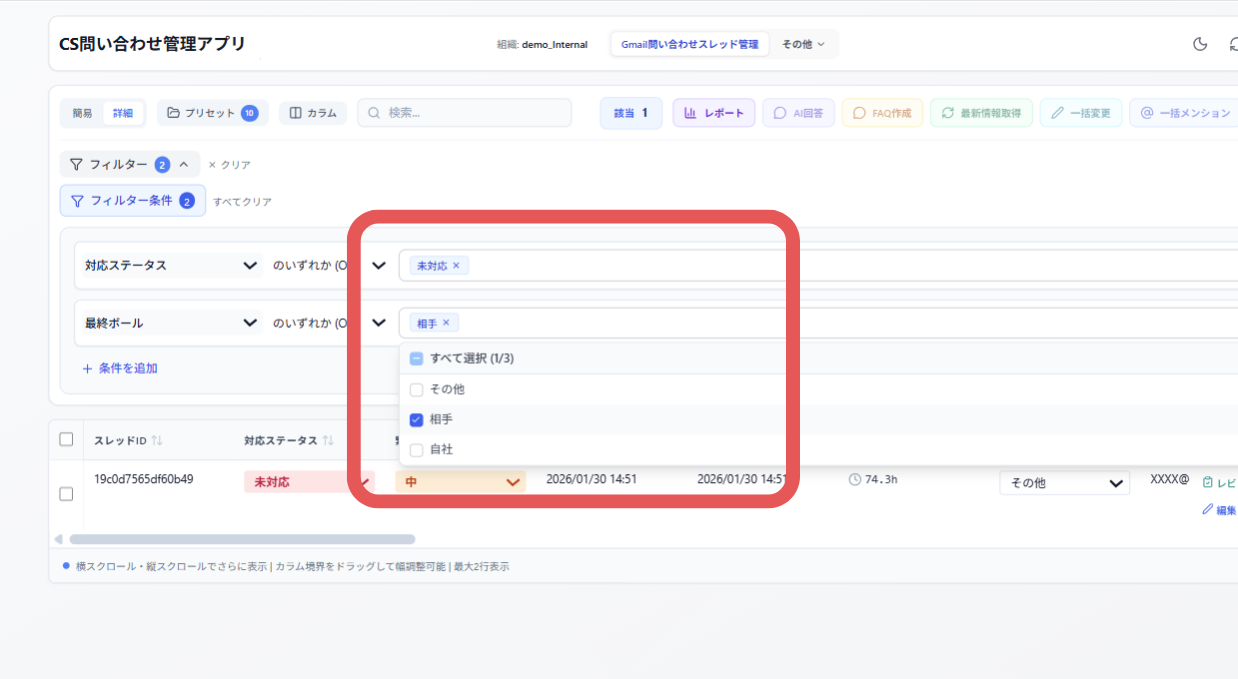Open the 未対応 status dropdown in row
1238x679 pixels.
(309, 482)
